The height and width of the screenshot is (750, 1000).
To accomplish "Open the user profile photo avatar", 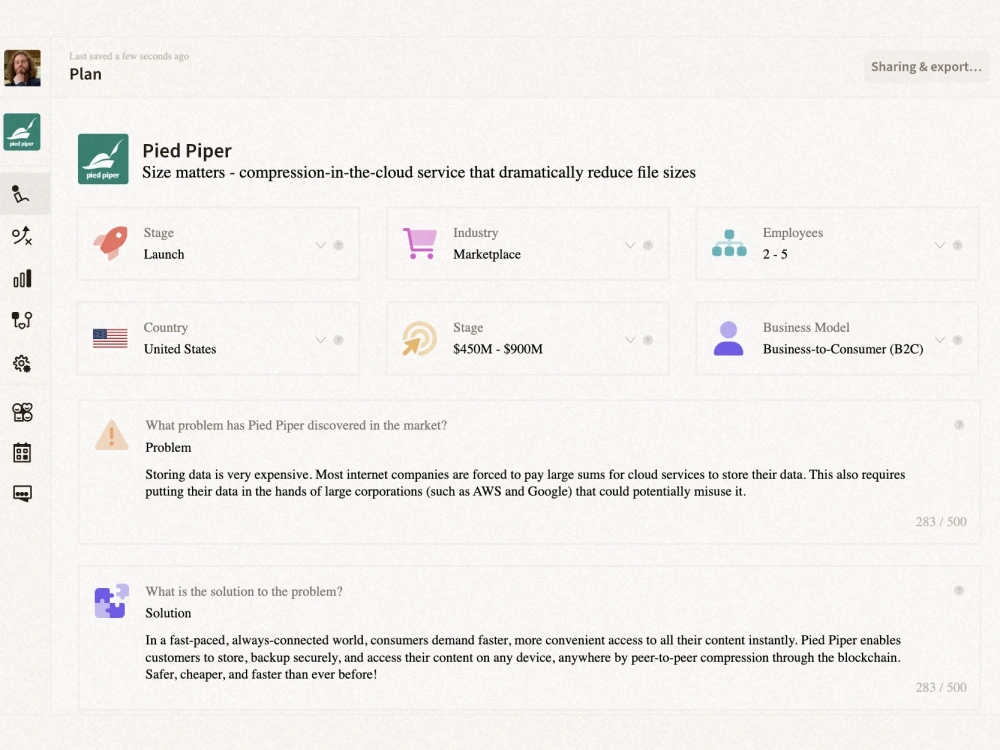I will click(x=22, y=68).
